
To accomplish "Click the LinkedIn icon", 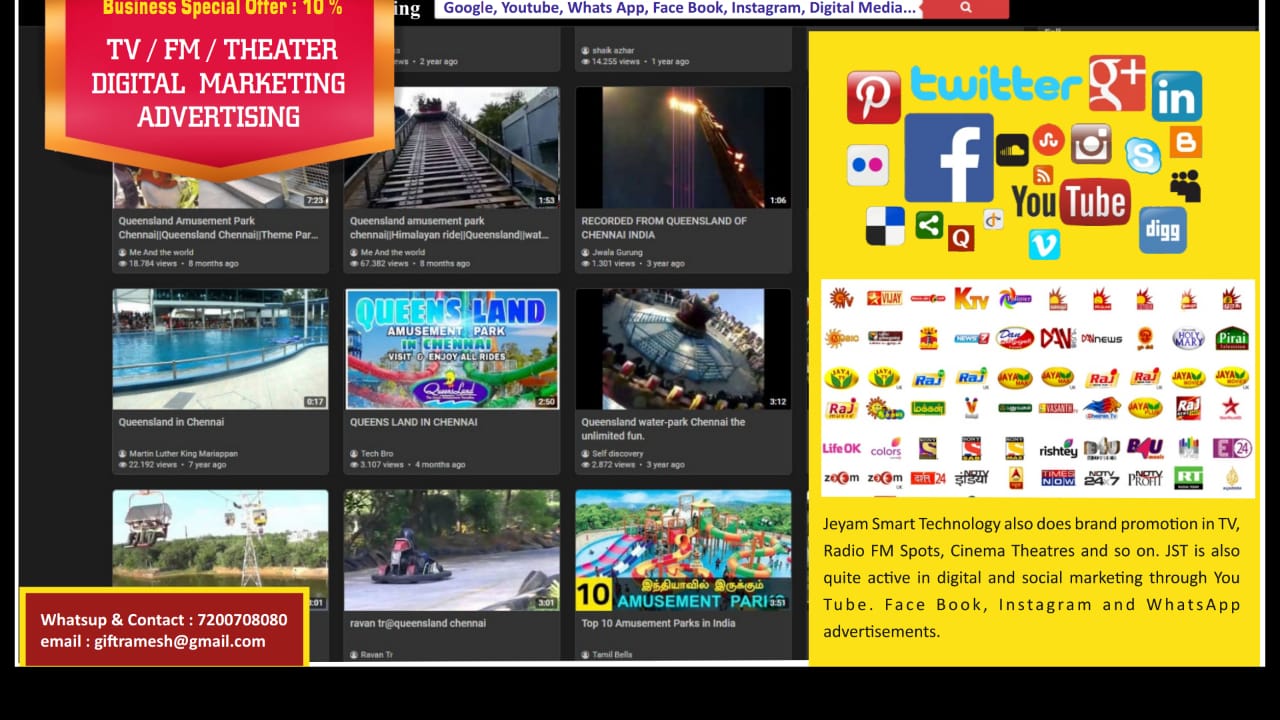I will (1176, 97).
